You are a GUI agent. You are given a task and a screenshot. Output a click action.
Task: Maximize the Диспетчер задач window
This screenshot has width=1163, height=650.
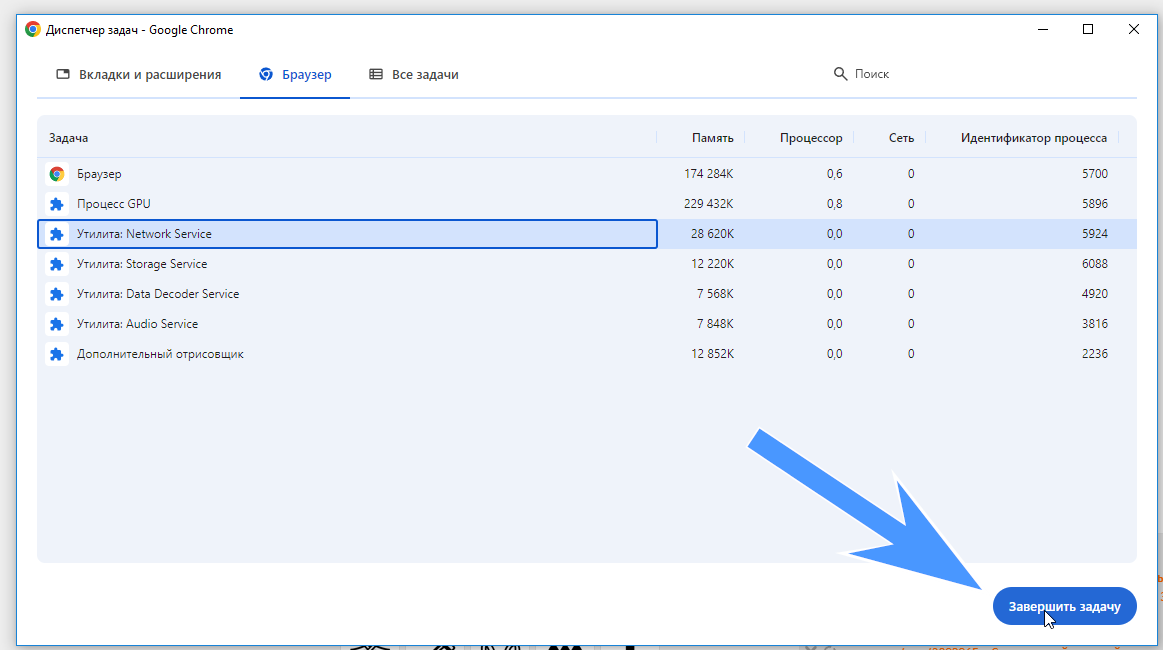coord(1088,30)
